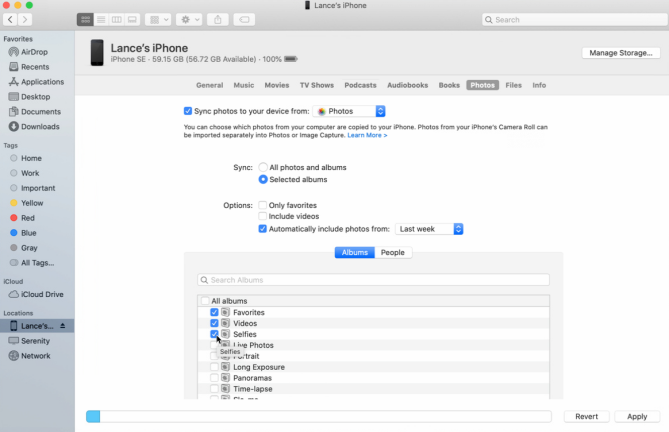Uncheck the Selfies album
Image resolution: width=669 pixels, height=432 pixels.
(214, 334)
